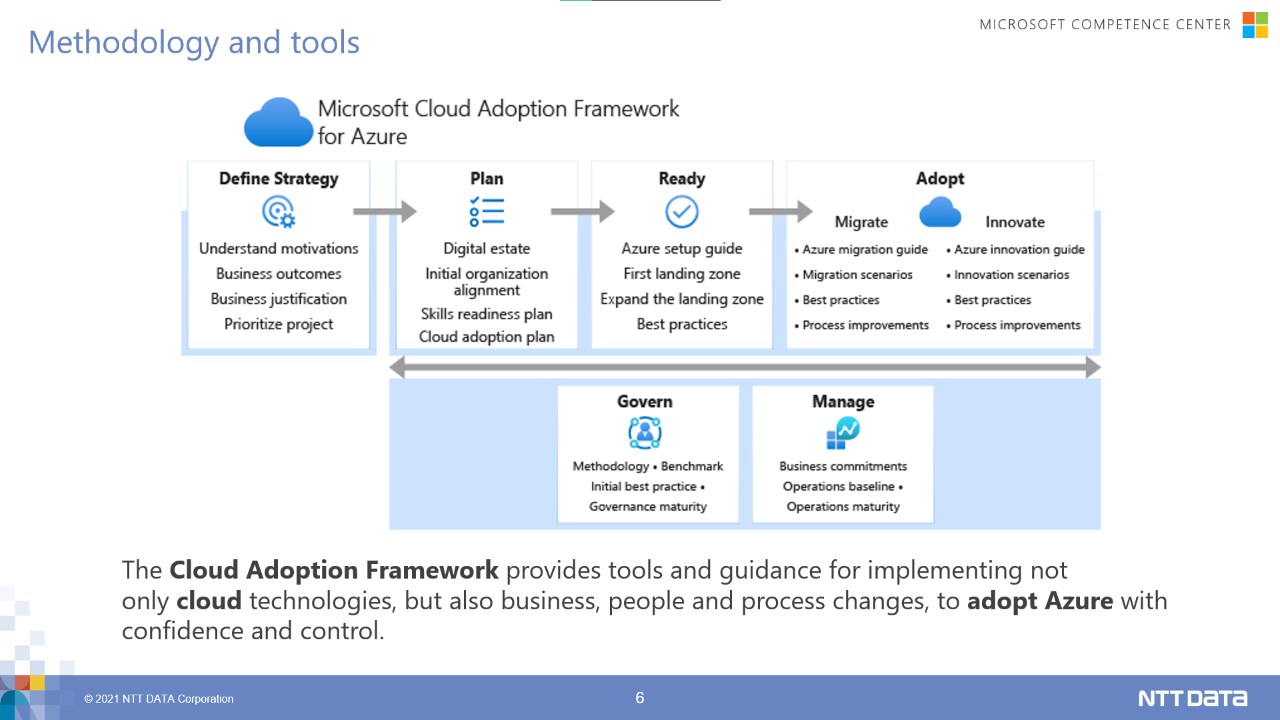Click Understand motivations text

(x=279, y=249)
